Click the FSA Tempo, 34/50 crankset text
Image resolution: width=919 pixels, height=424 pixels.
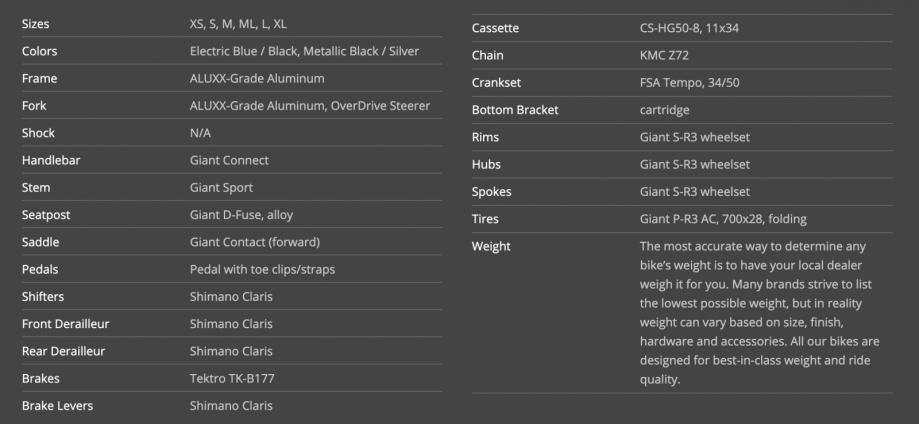[690, 82]
